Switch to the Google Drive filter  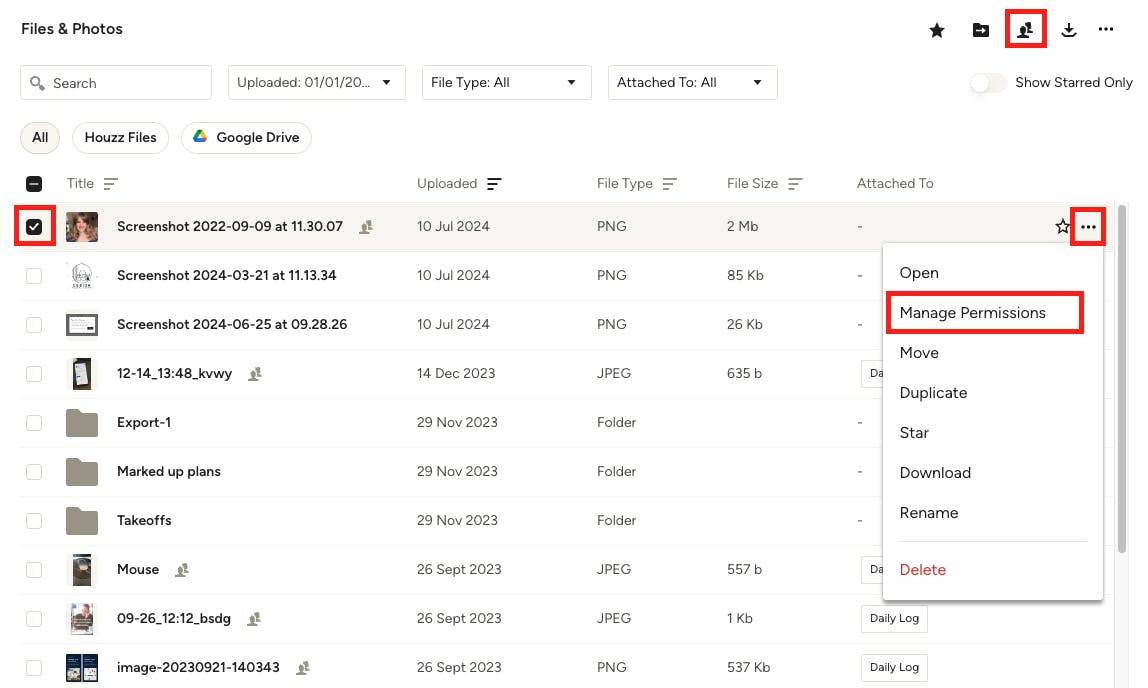(246, 138)
